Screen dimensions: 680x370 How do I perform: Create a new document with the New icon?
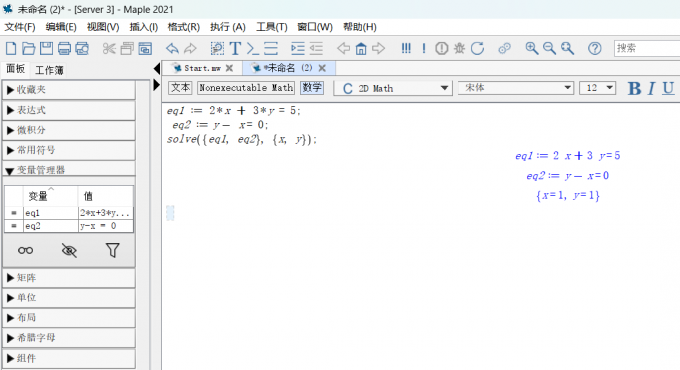click(x=11, y=48)
